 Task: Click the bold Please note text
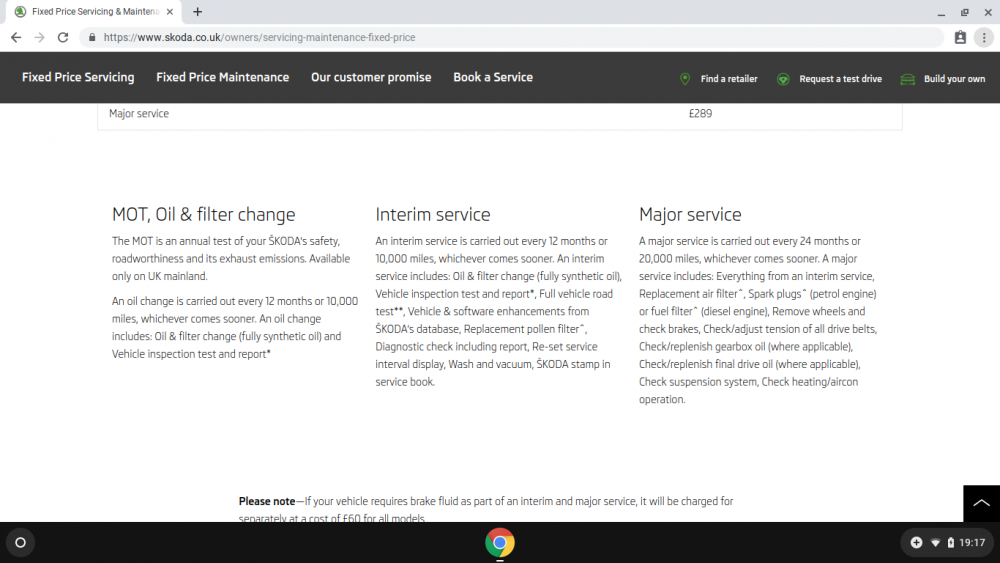point(267,501)
